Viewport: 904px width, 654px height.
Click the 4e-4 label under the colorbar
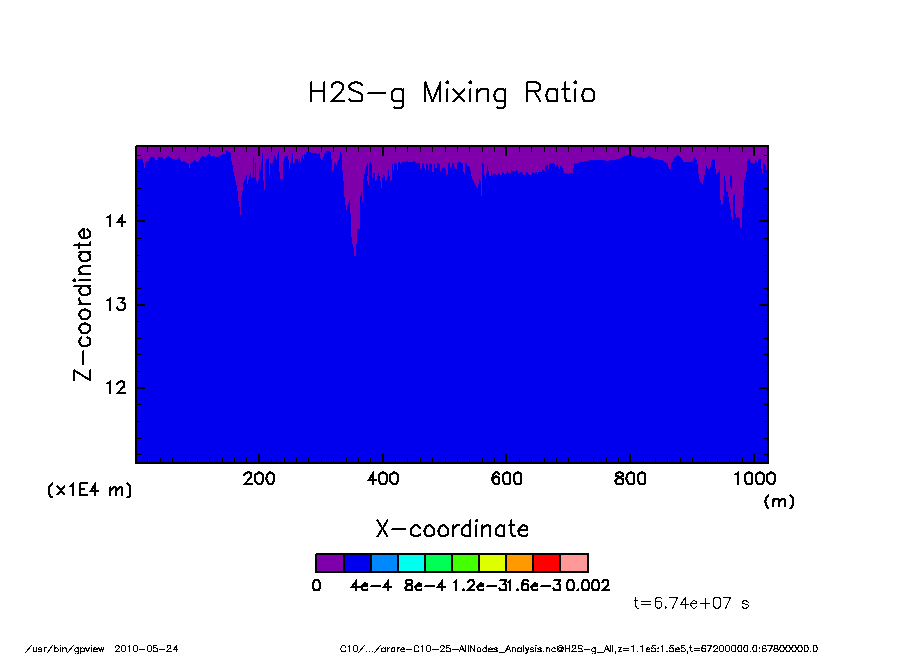point(370,586)
